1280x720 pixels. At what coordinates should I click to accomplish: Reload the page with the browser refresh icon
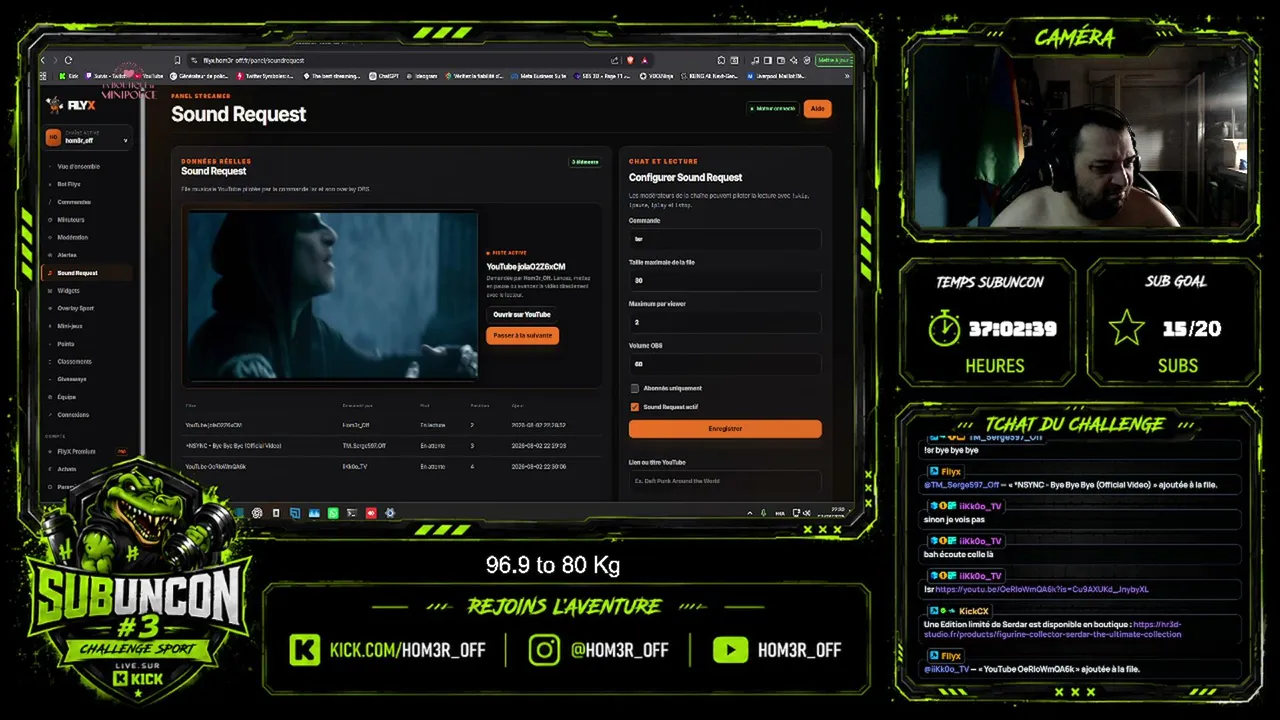[68, 60]
